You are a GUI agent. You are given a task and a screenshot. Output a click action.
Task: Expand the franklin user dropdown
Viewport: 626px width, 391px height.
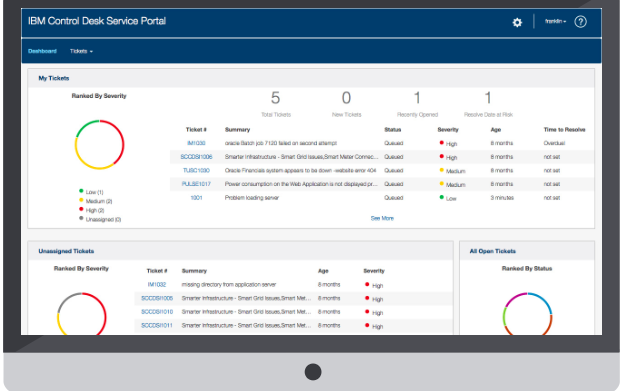[555, 21]
